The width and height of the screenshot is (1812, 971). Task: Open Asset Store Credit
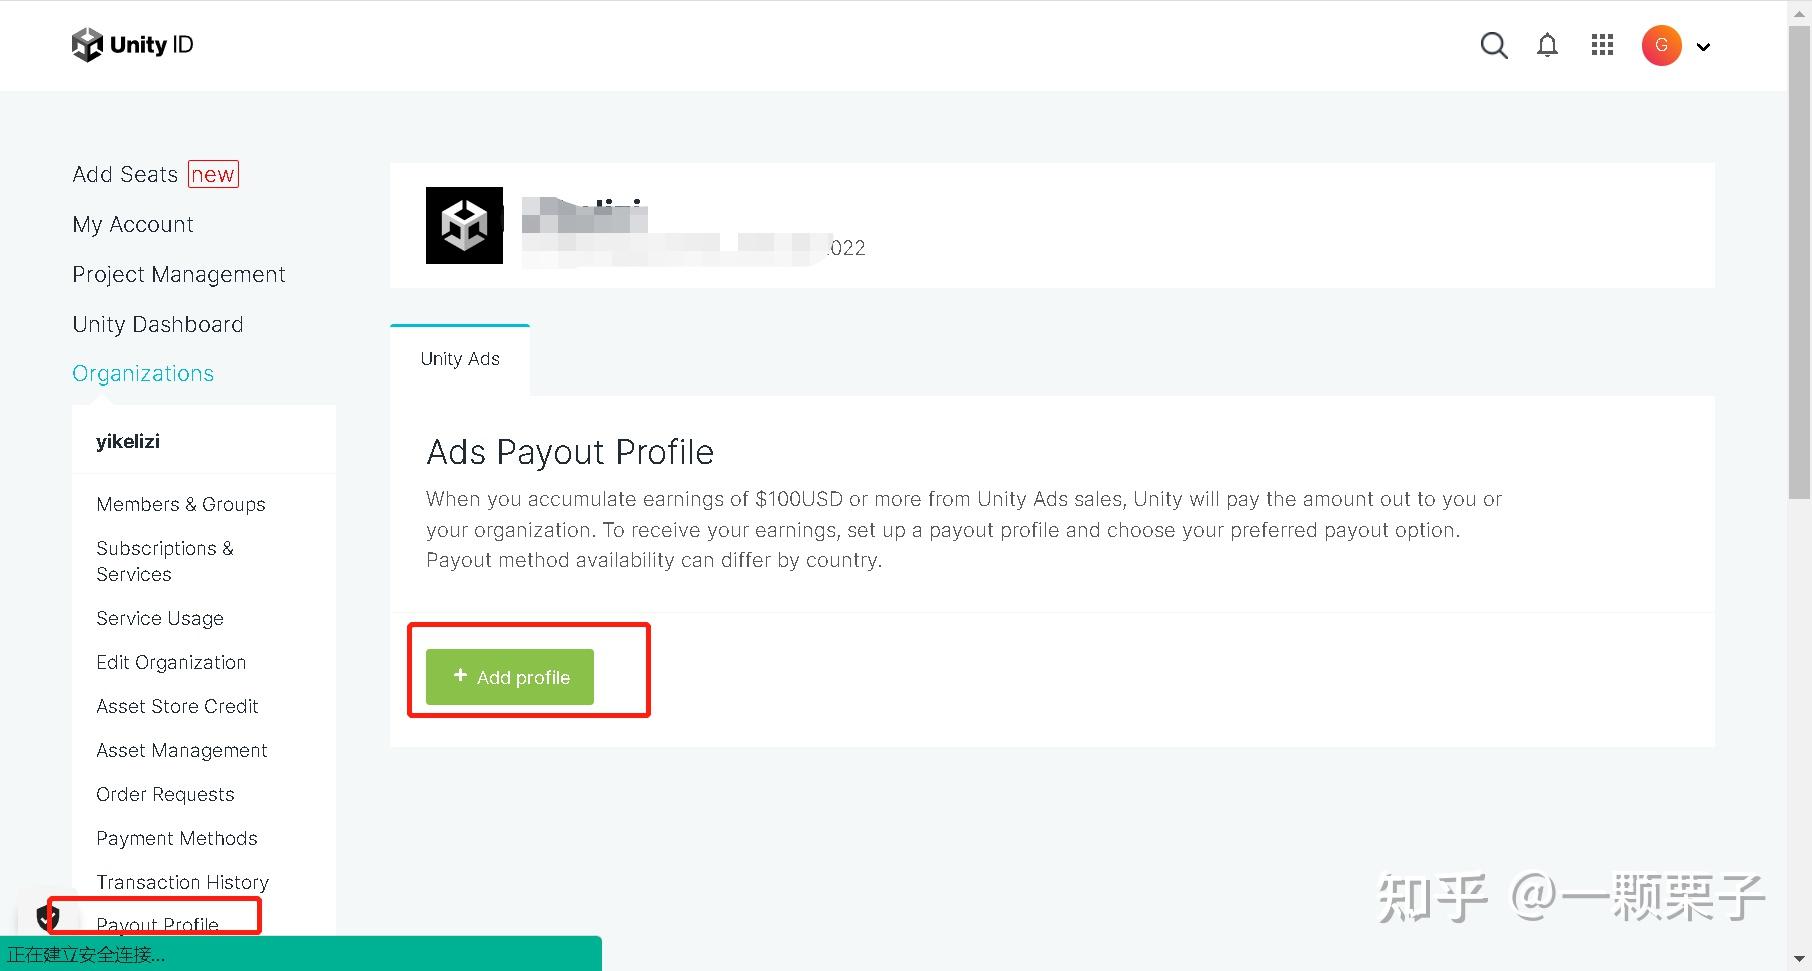pos(177,706)
